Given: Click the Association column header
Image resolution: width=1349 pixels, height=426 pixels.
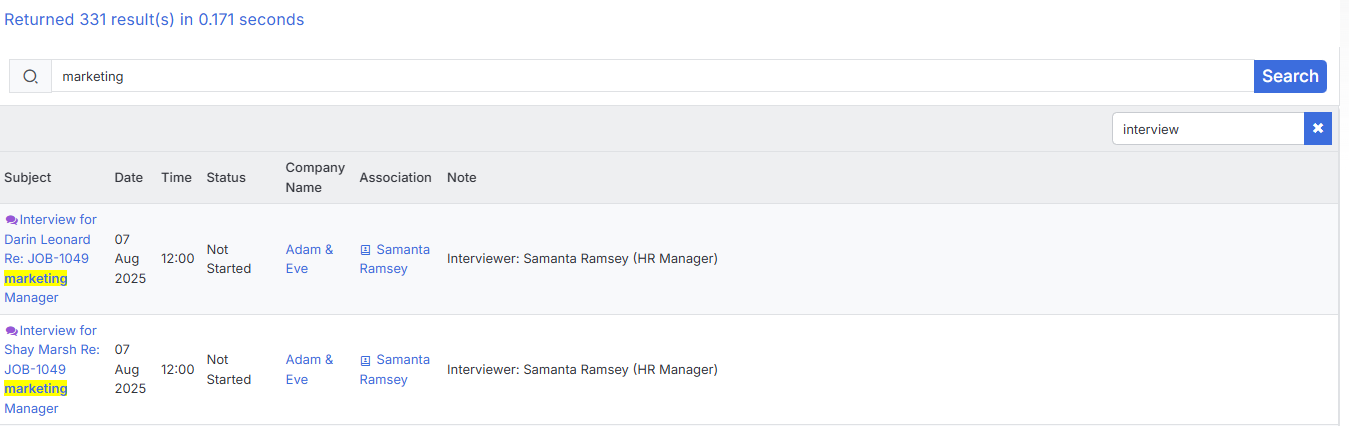Looking at the screenshot, I should tap(396, 178).
